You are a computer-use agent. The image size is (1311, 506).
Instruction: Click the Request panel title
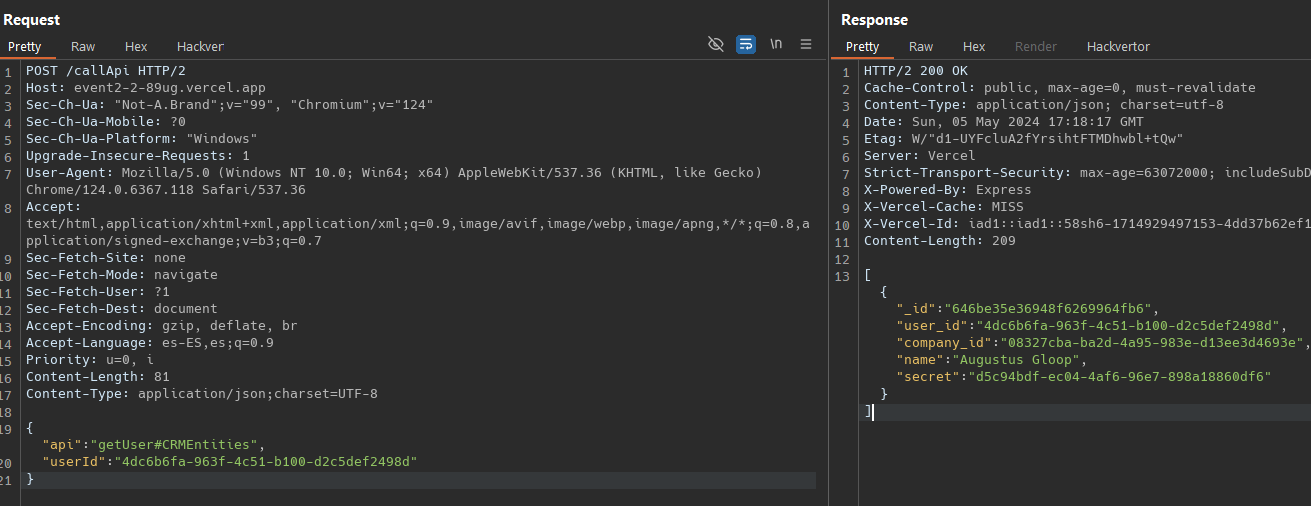point(32,19)
